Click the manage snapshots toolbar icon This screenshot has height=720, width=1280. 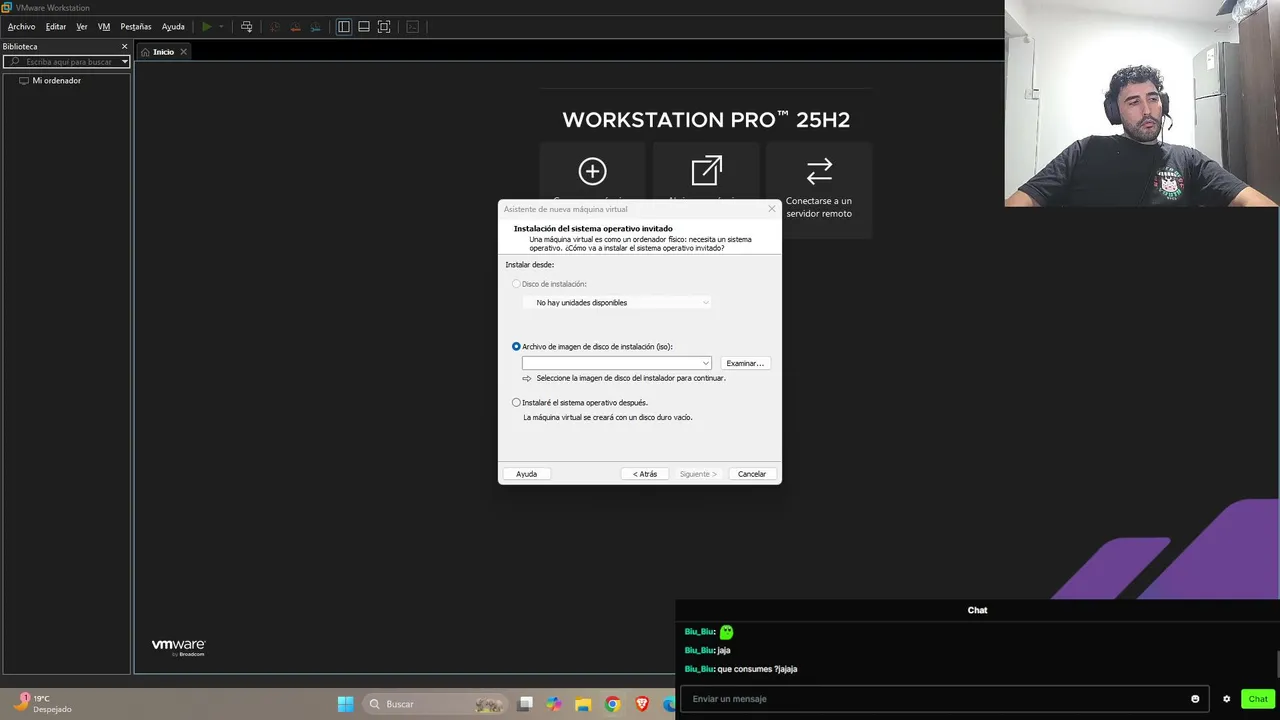[x=315, y=27]
